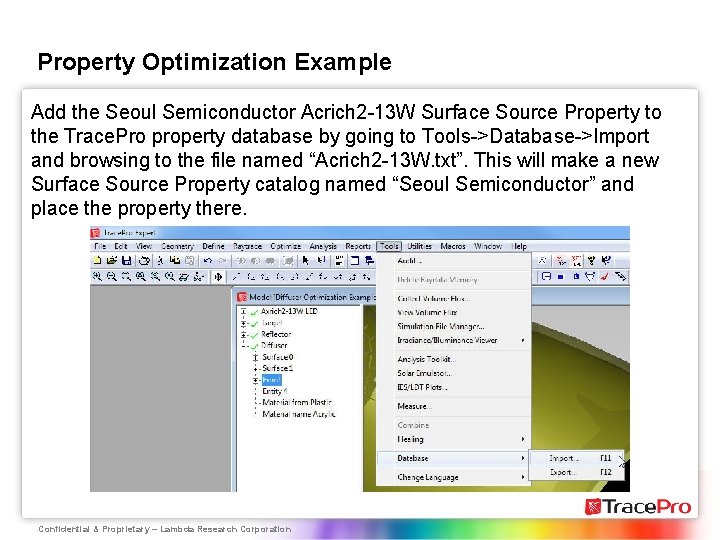The image size is (720, 540).
Task: Click the blue filled square render icon
Action: 561,276
